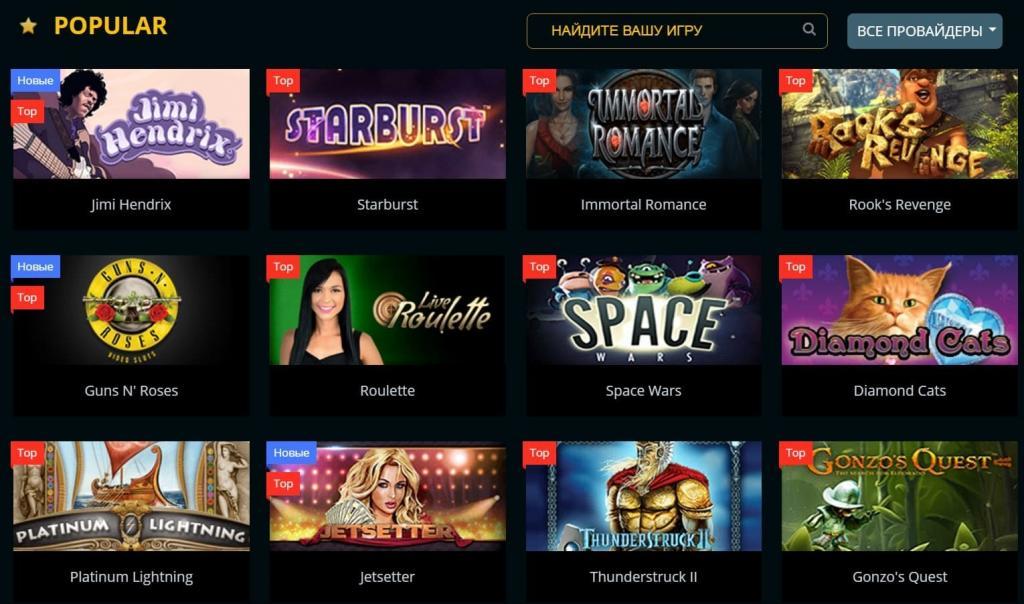Image resolution: width=1024 pixels, height=604 pixels.
Task: Click the Новые badge on Jetsetter
Action: pos(291,453)
